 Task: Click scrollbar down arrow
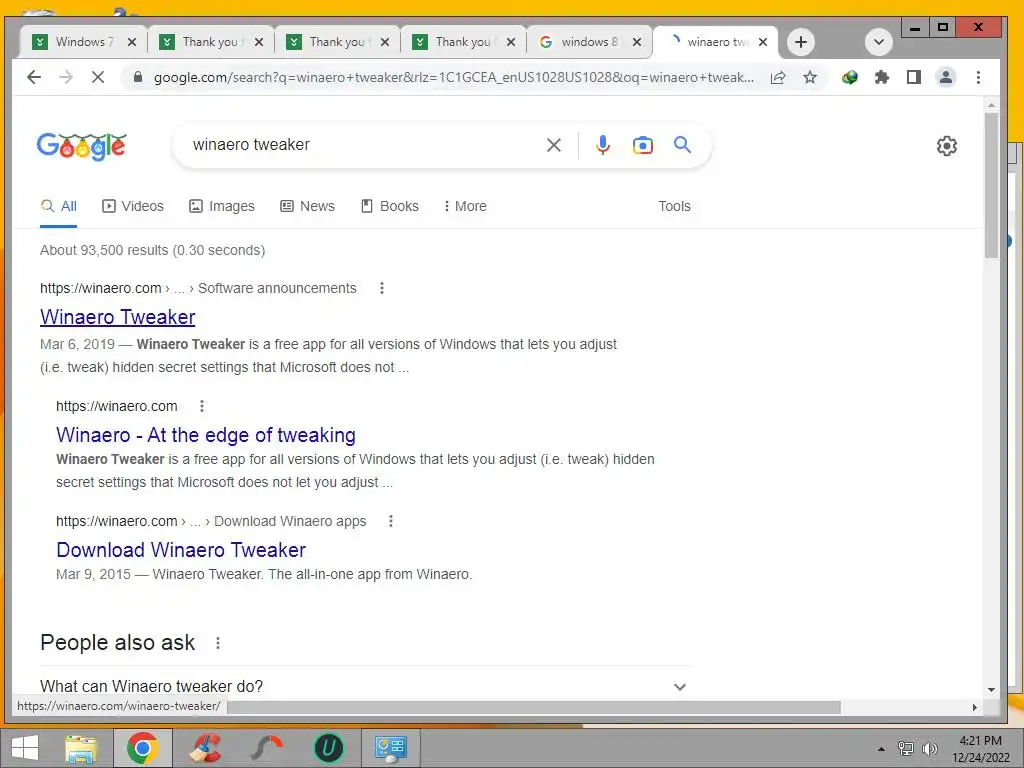(991, 690)
